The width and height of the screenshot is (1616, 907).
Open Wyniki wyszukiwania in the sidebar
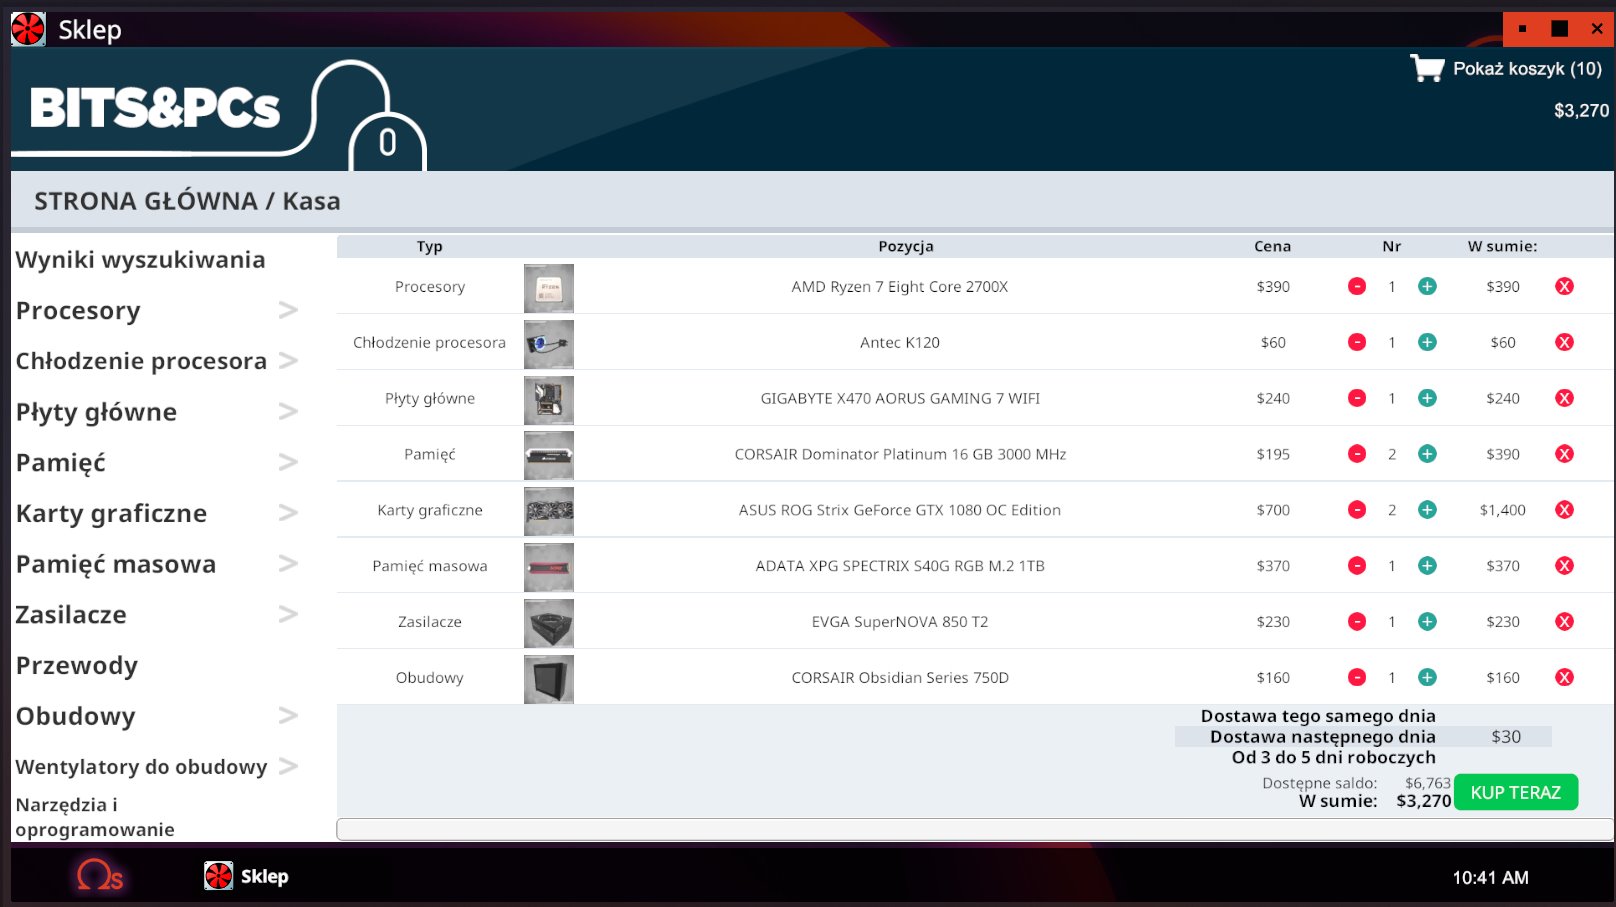point(141,260)
